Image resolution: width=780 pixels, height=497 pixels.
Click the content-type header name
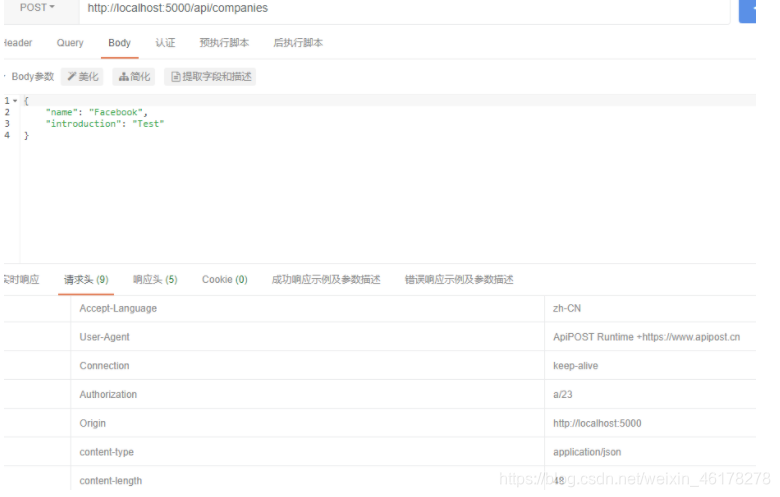pyautogui.click(x=106, y=452)
